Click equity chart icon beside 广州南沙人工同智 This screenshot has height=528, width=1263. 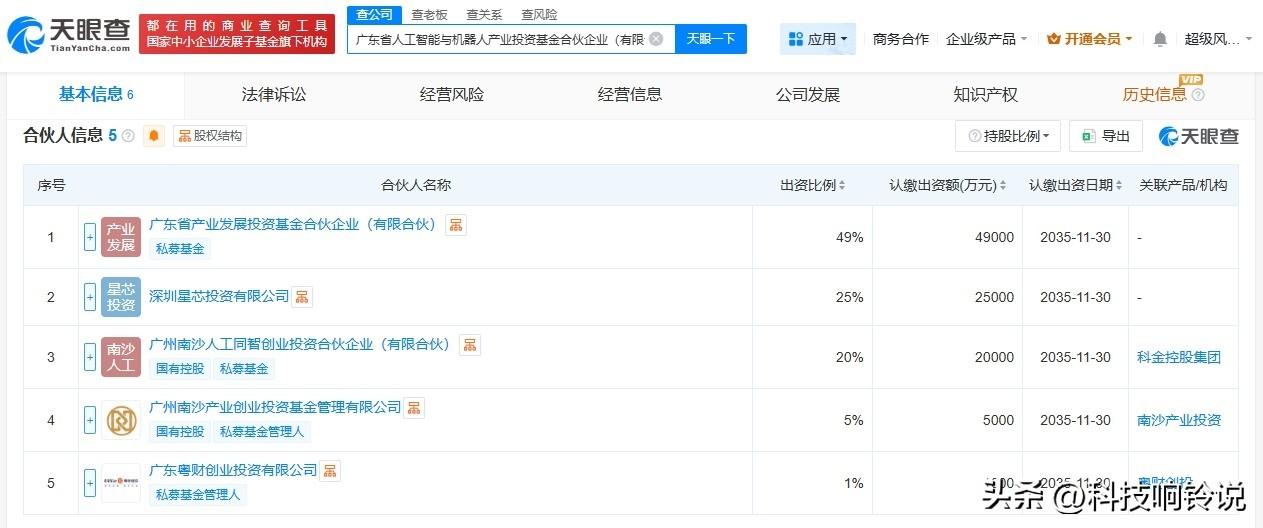coord(470,345)
